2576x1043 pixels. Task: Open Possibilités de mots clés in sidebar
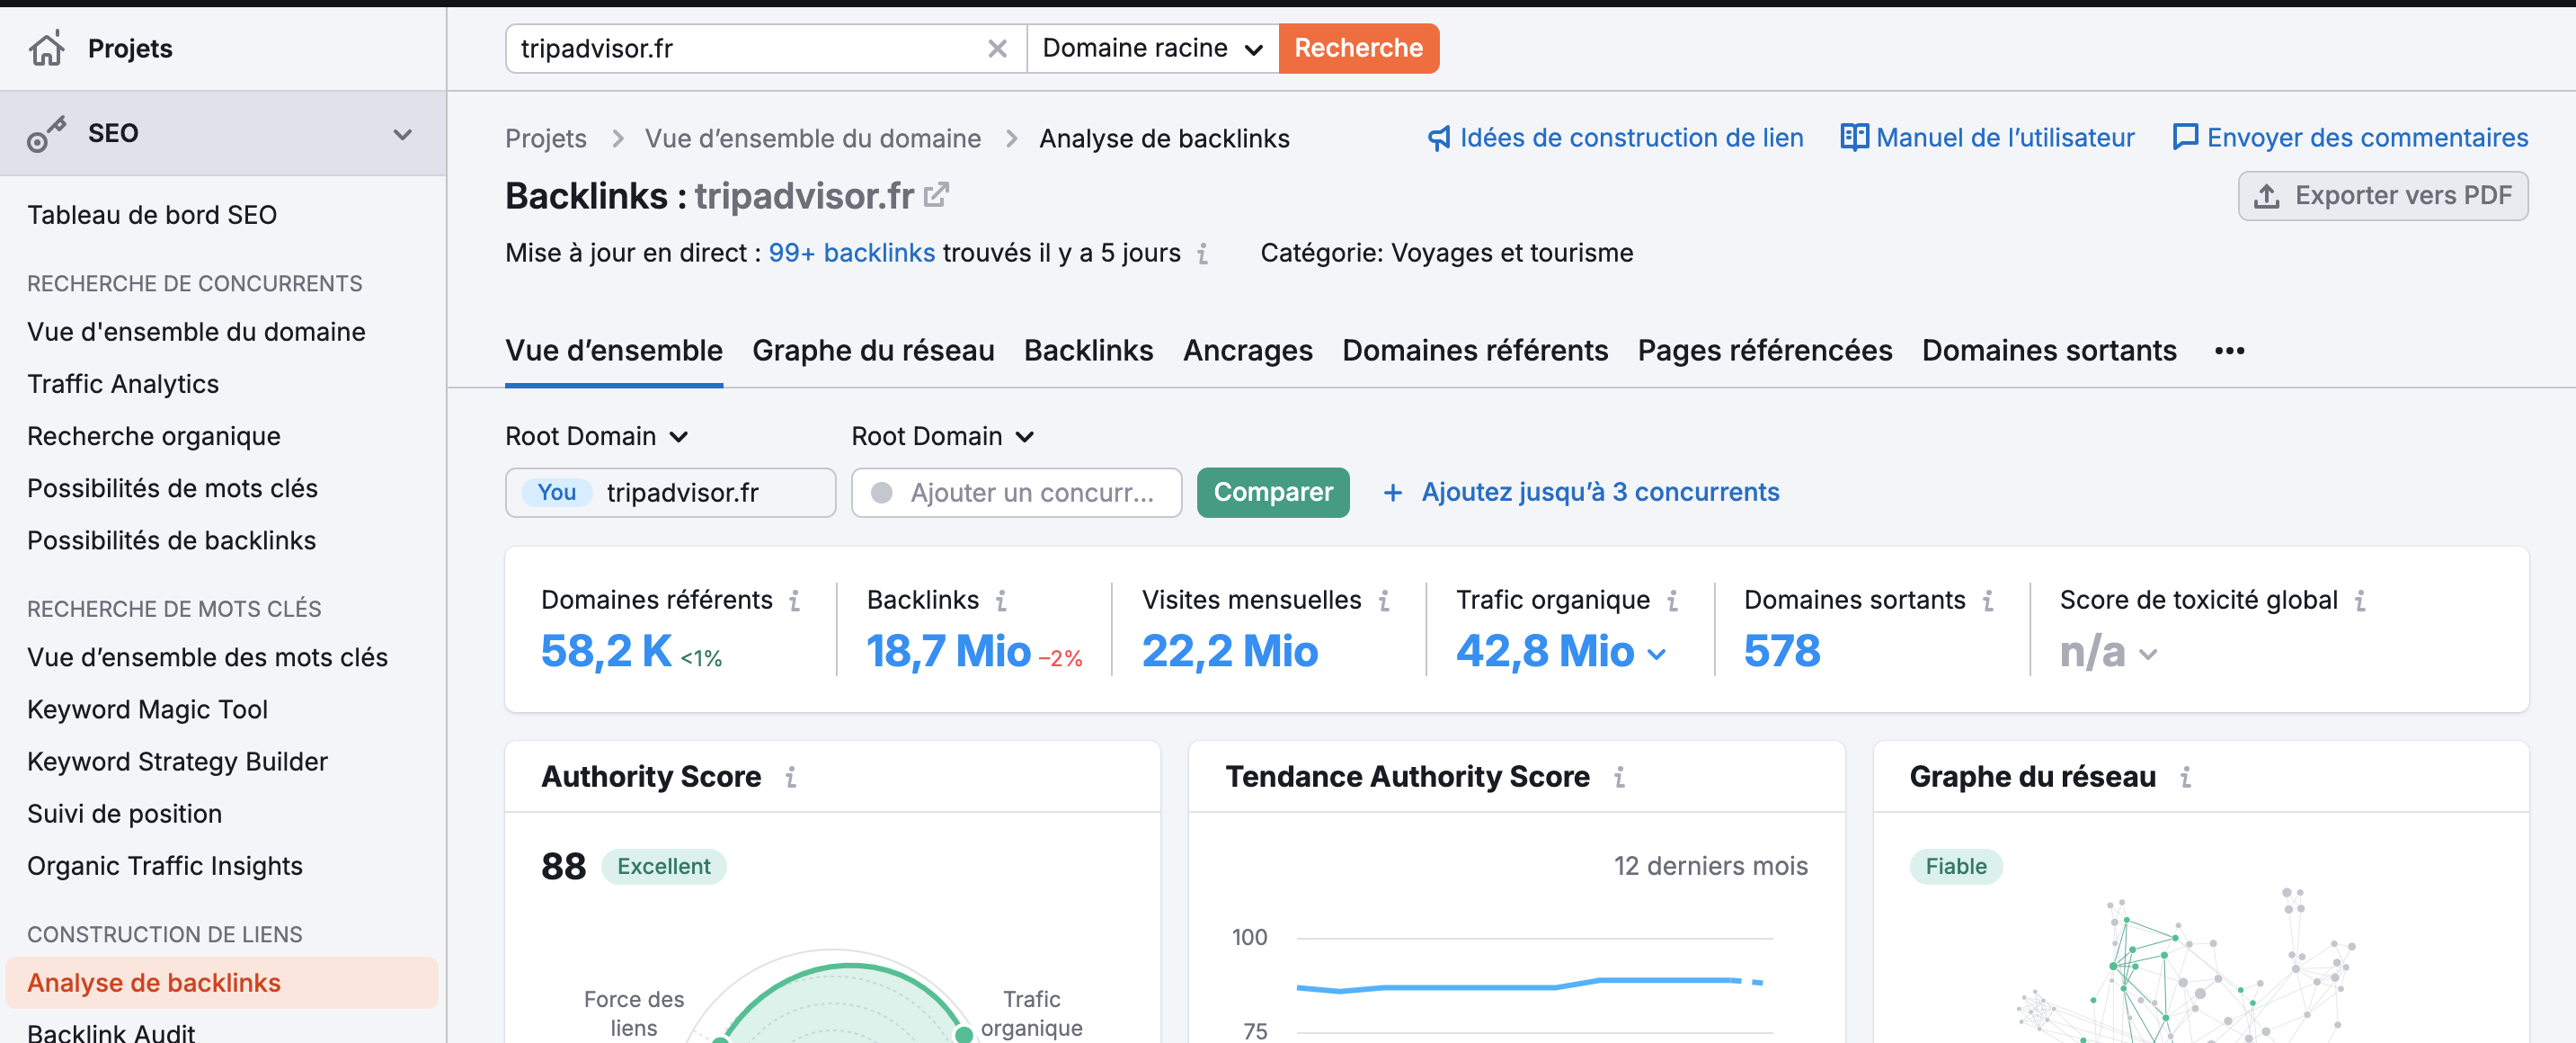(172, 488)
